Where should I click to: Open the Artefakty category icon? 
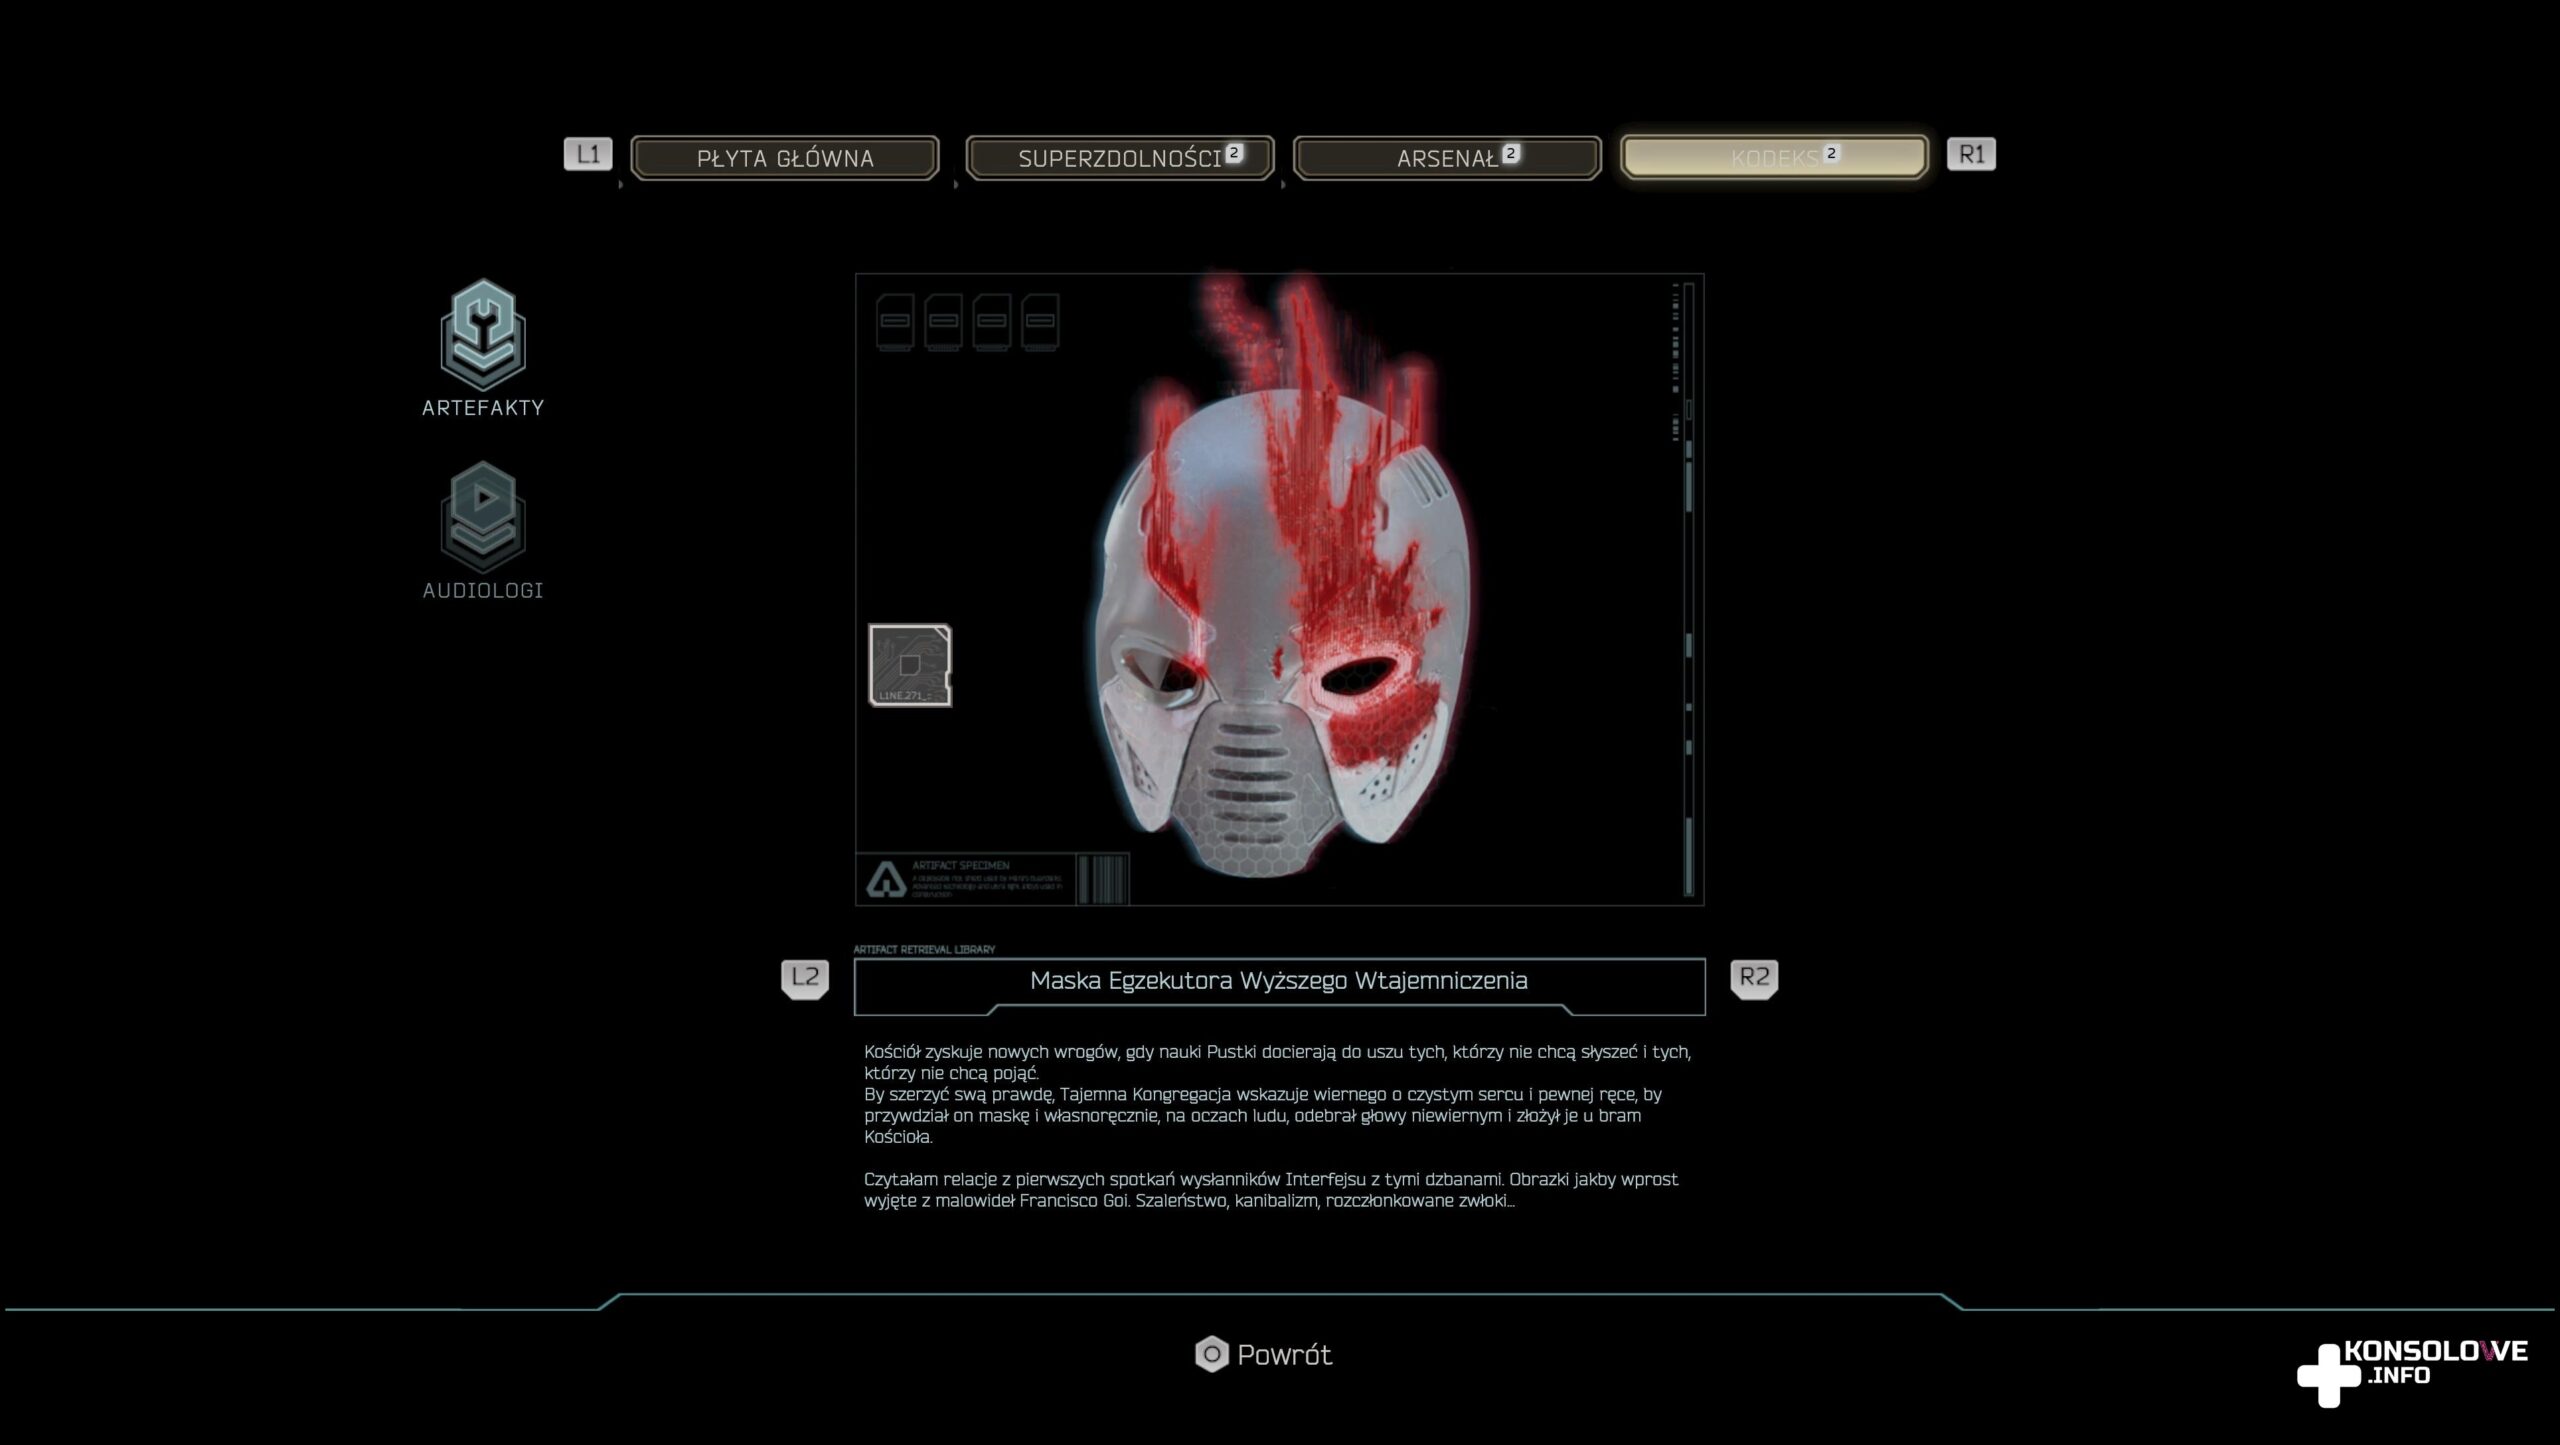[483, 336]
